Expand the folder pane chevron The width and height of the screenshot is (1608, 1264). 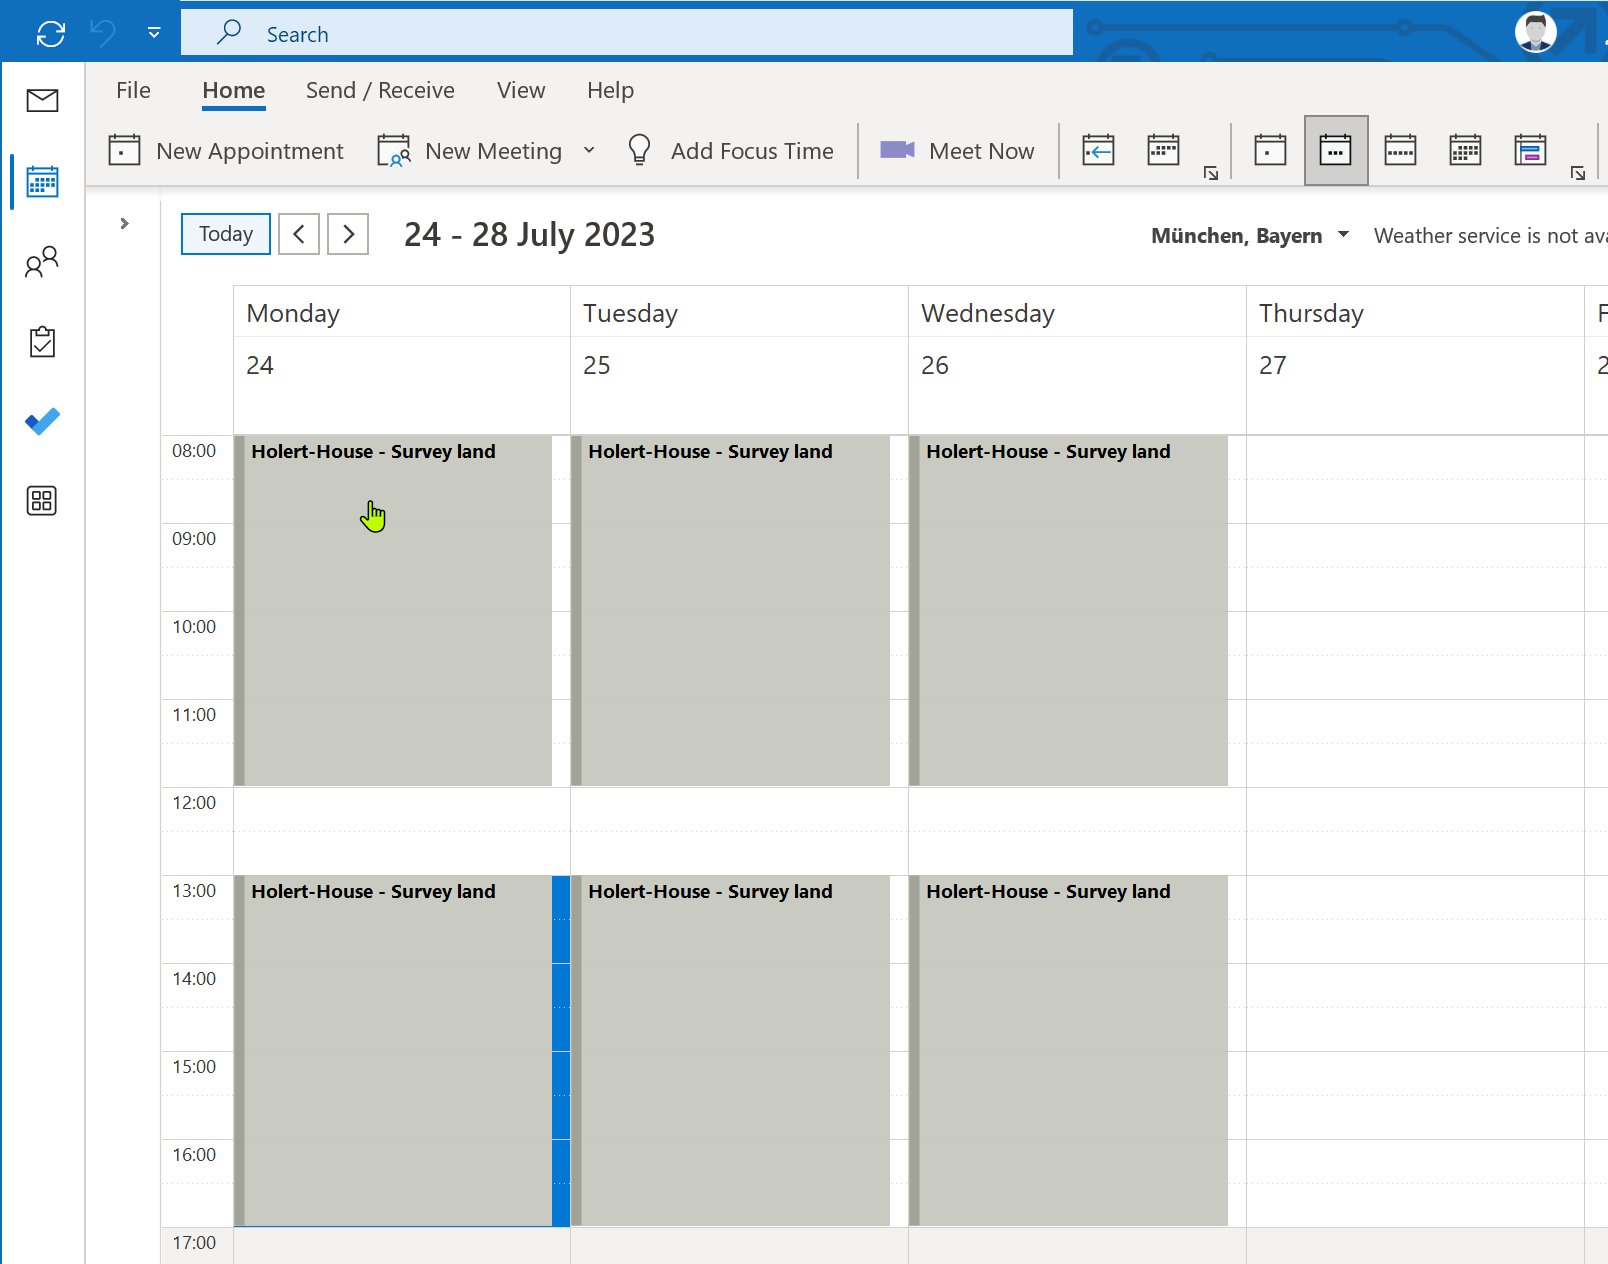[x=124, y=223]
